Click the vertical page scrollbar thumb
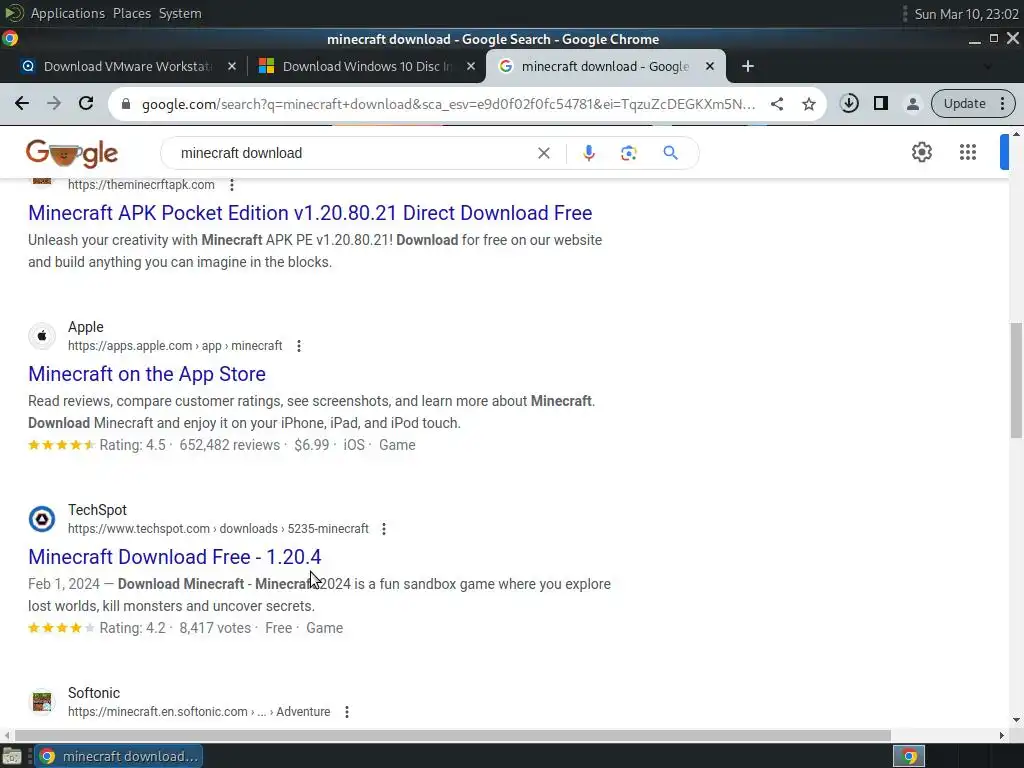This screenshot has height=768, width=1024. 1016,380
